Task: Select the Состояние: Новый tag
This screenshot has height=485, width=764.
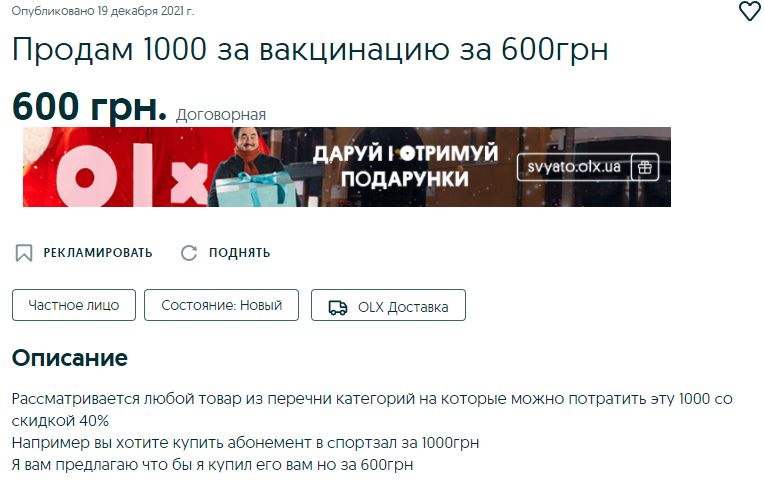Action: tap(221, 305)
